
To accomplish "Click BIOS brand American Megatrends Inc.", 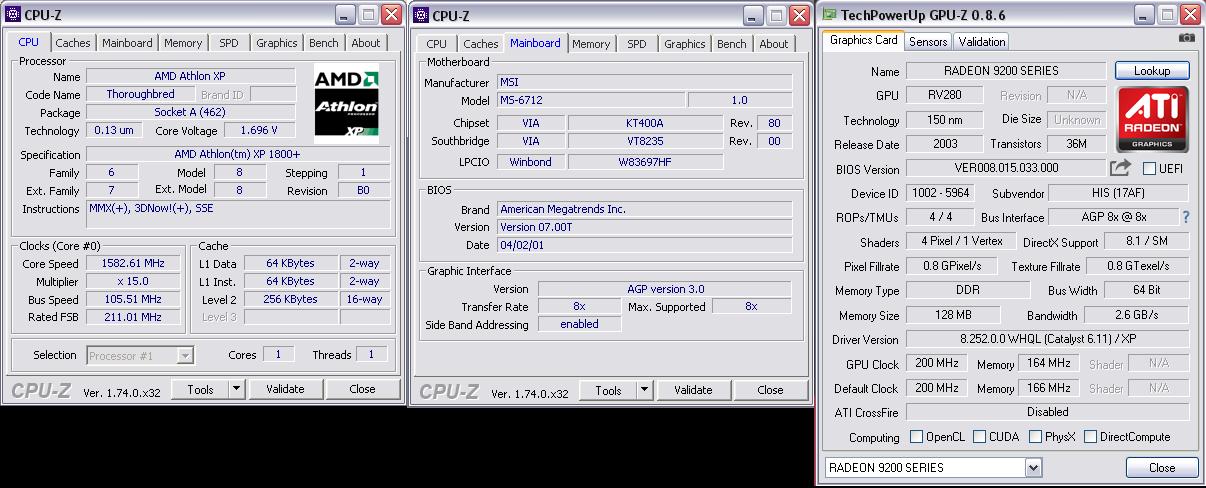I will coord(645,209).
